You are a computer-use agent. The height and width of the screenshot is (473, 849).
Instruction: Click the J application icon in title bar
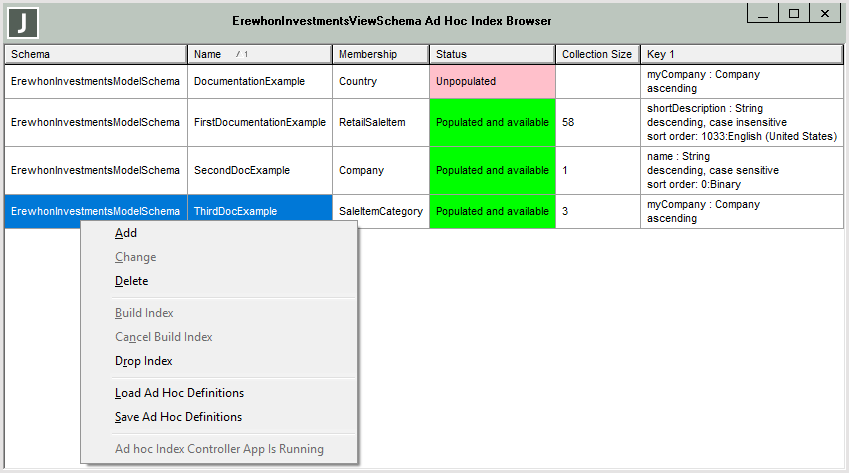23,22
